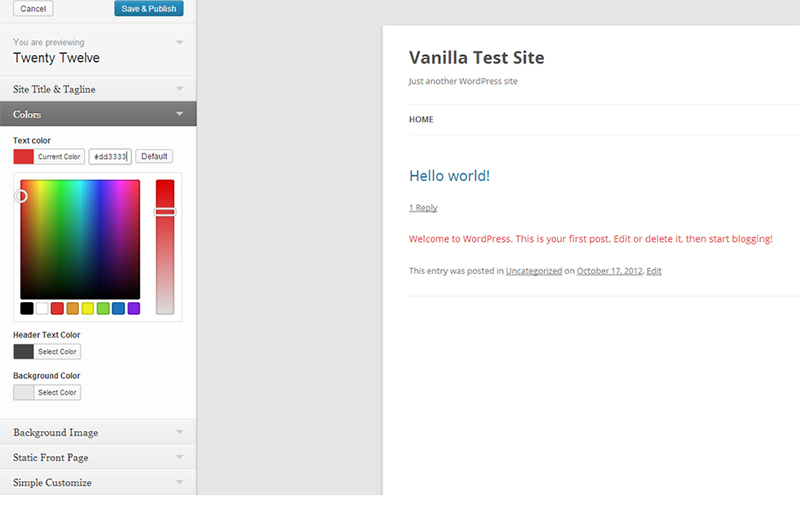Viewport: 800px width, 511px height.
Task: Select the green palette swatch
Action: tap(103, 308)
